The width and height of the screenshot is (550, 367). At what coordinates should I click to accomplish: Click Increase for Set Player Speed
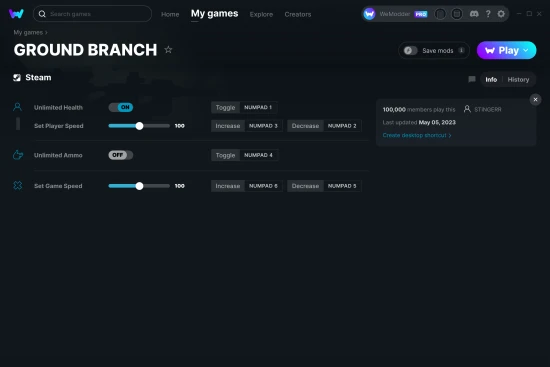[x=228, y=126]
